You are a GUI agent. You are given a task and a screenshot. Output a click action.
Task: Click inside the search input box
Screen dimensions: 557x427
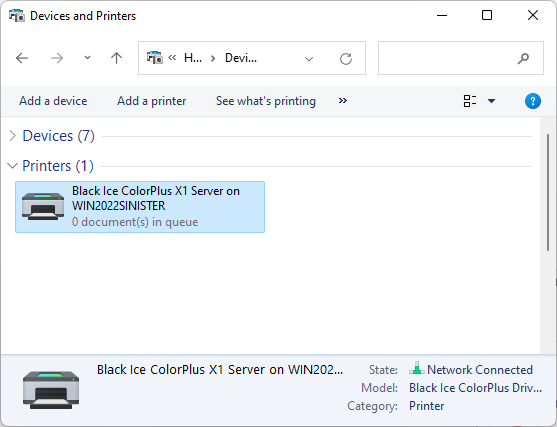pyautogui.click(x=448, y=58)
